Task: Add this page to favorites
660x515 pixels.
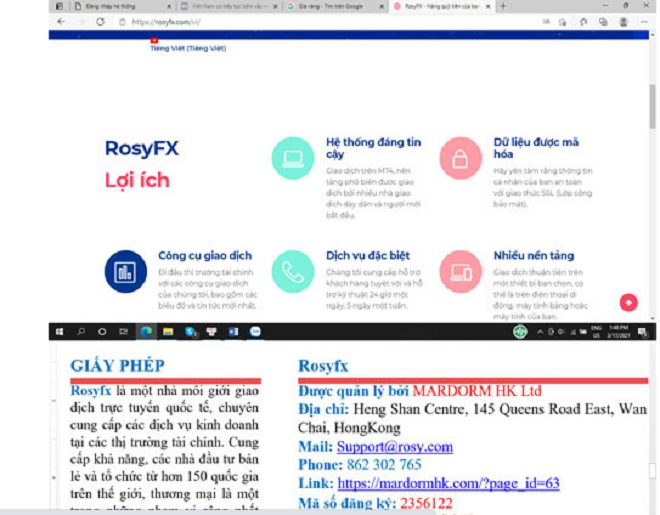Action: click(x=562, y=22)
